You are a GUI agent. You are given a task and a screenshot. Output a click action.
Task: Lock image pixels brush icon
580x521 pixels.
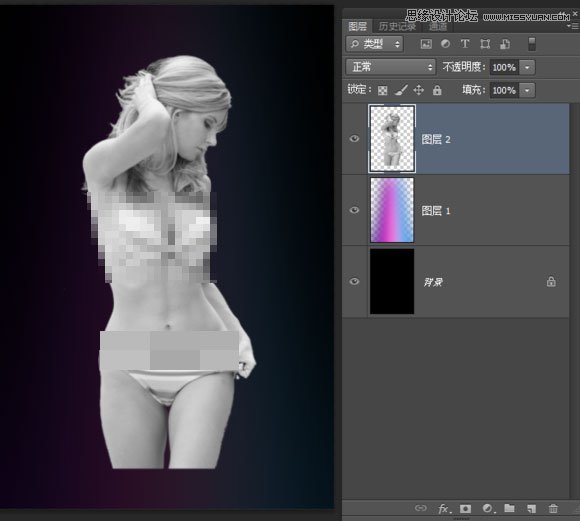(401, 90)
